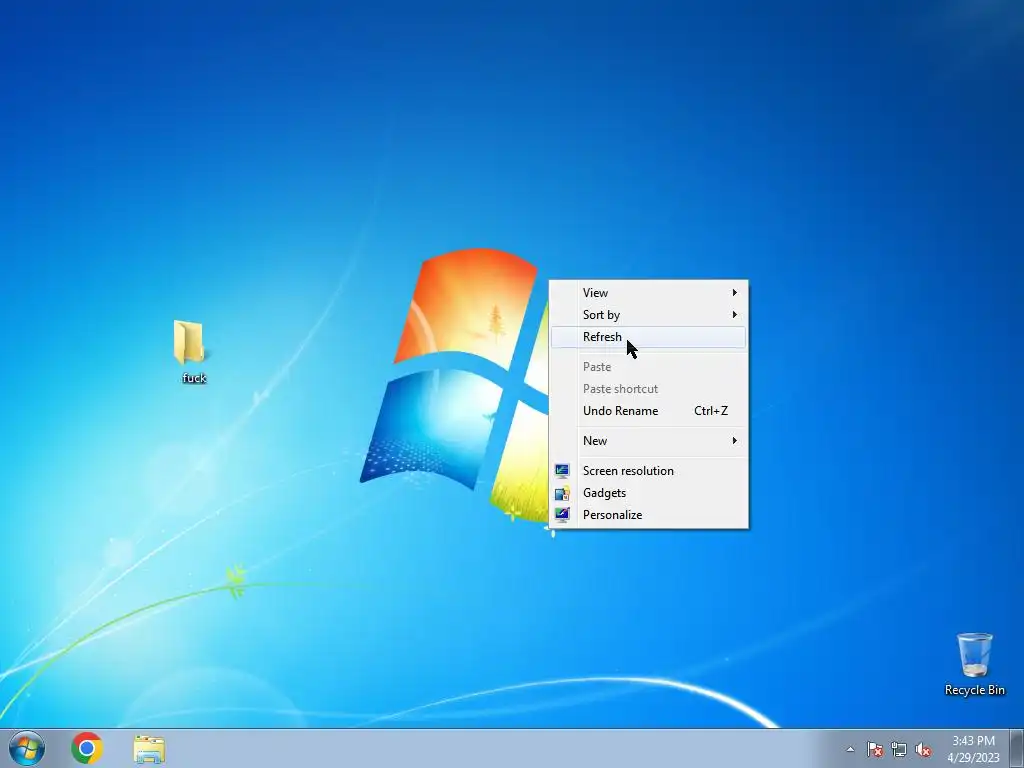Click the Ctrl+Z shortcut text

point(711,411)
